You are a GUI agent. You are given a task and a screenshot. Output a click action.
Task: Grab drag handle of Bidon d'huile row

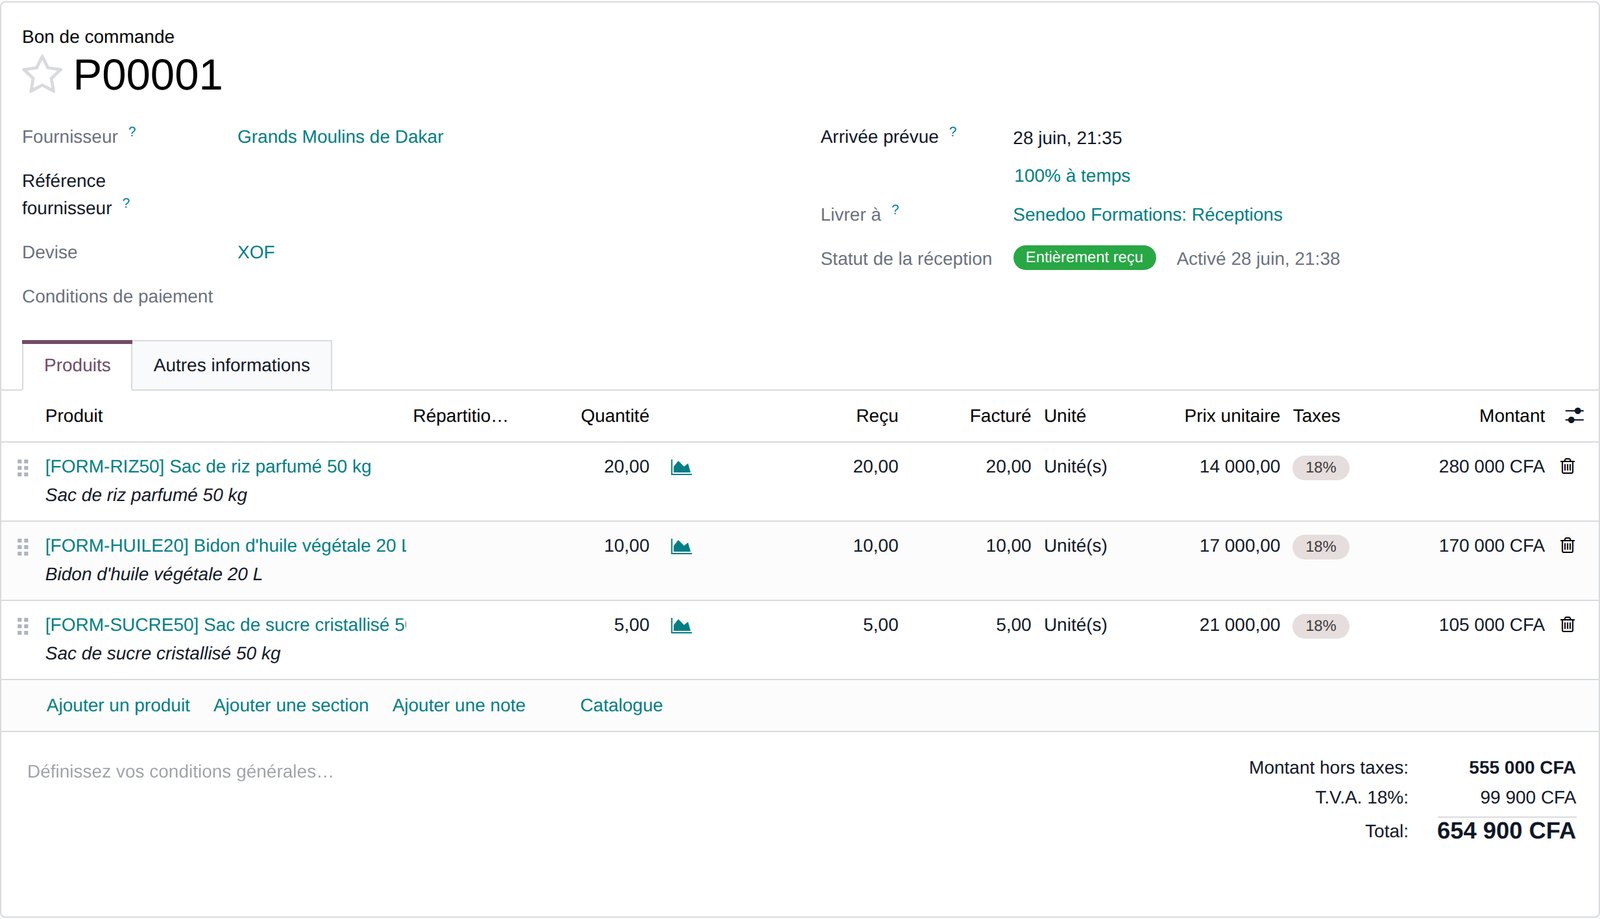(23, 547)
